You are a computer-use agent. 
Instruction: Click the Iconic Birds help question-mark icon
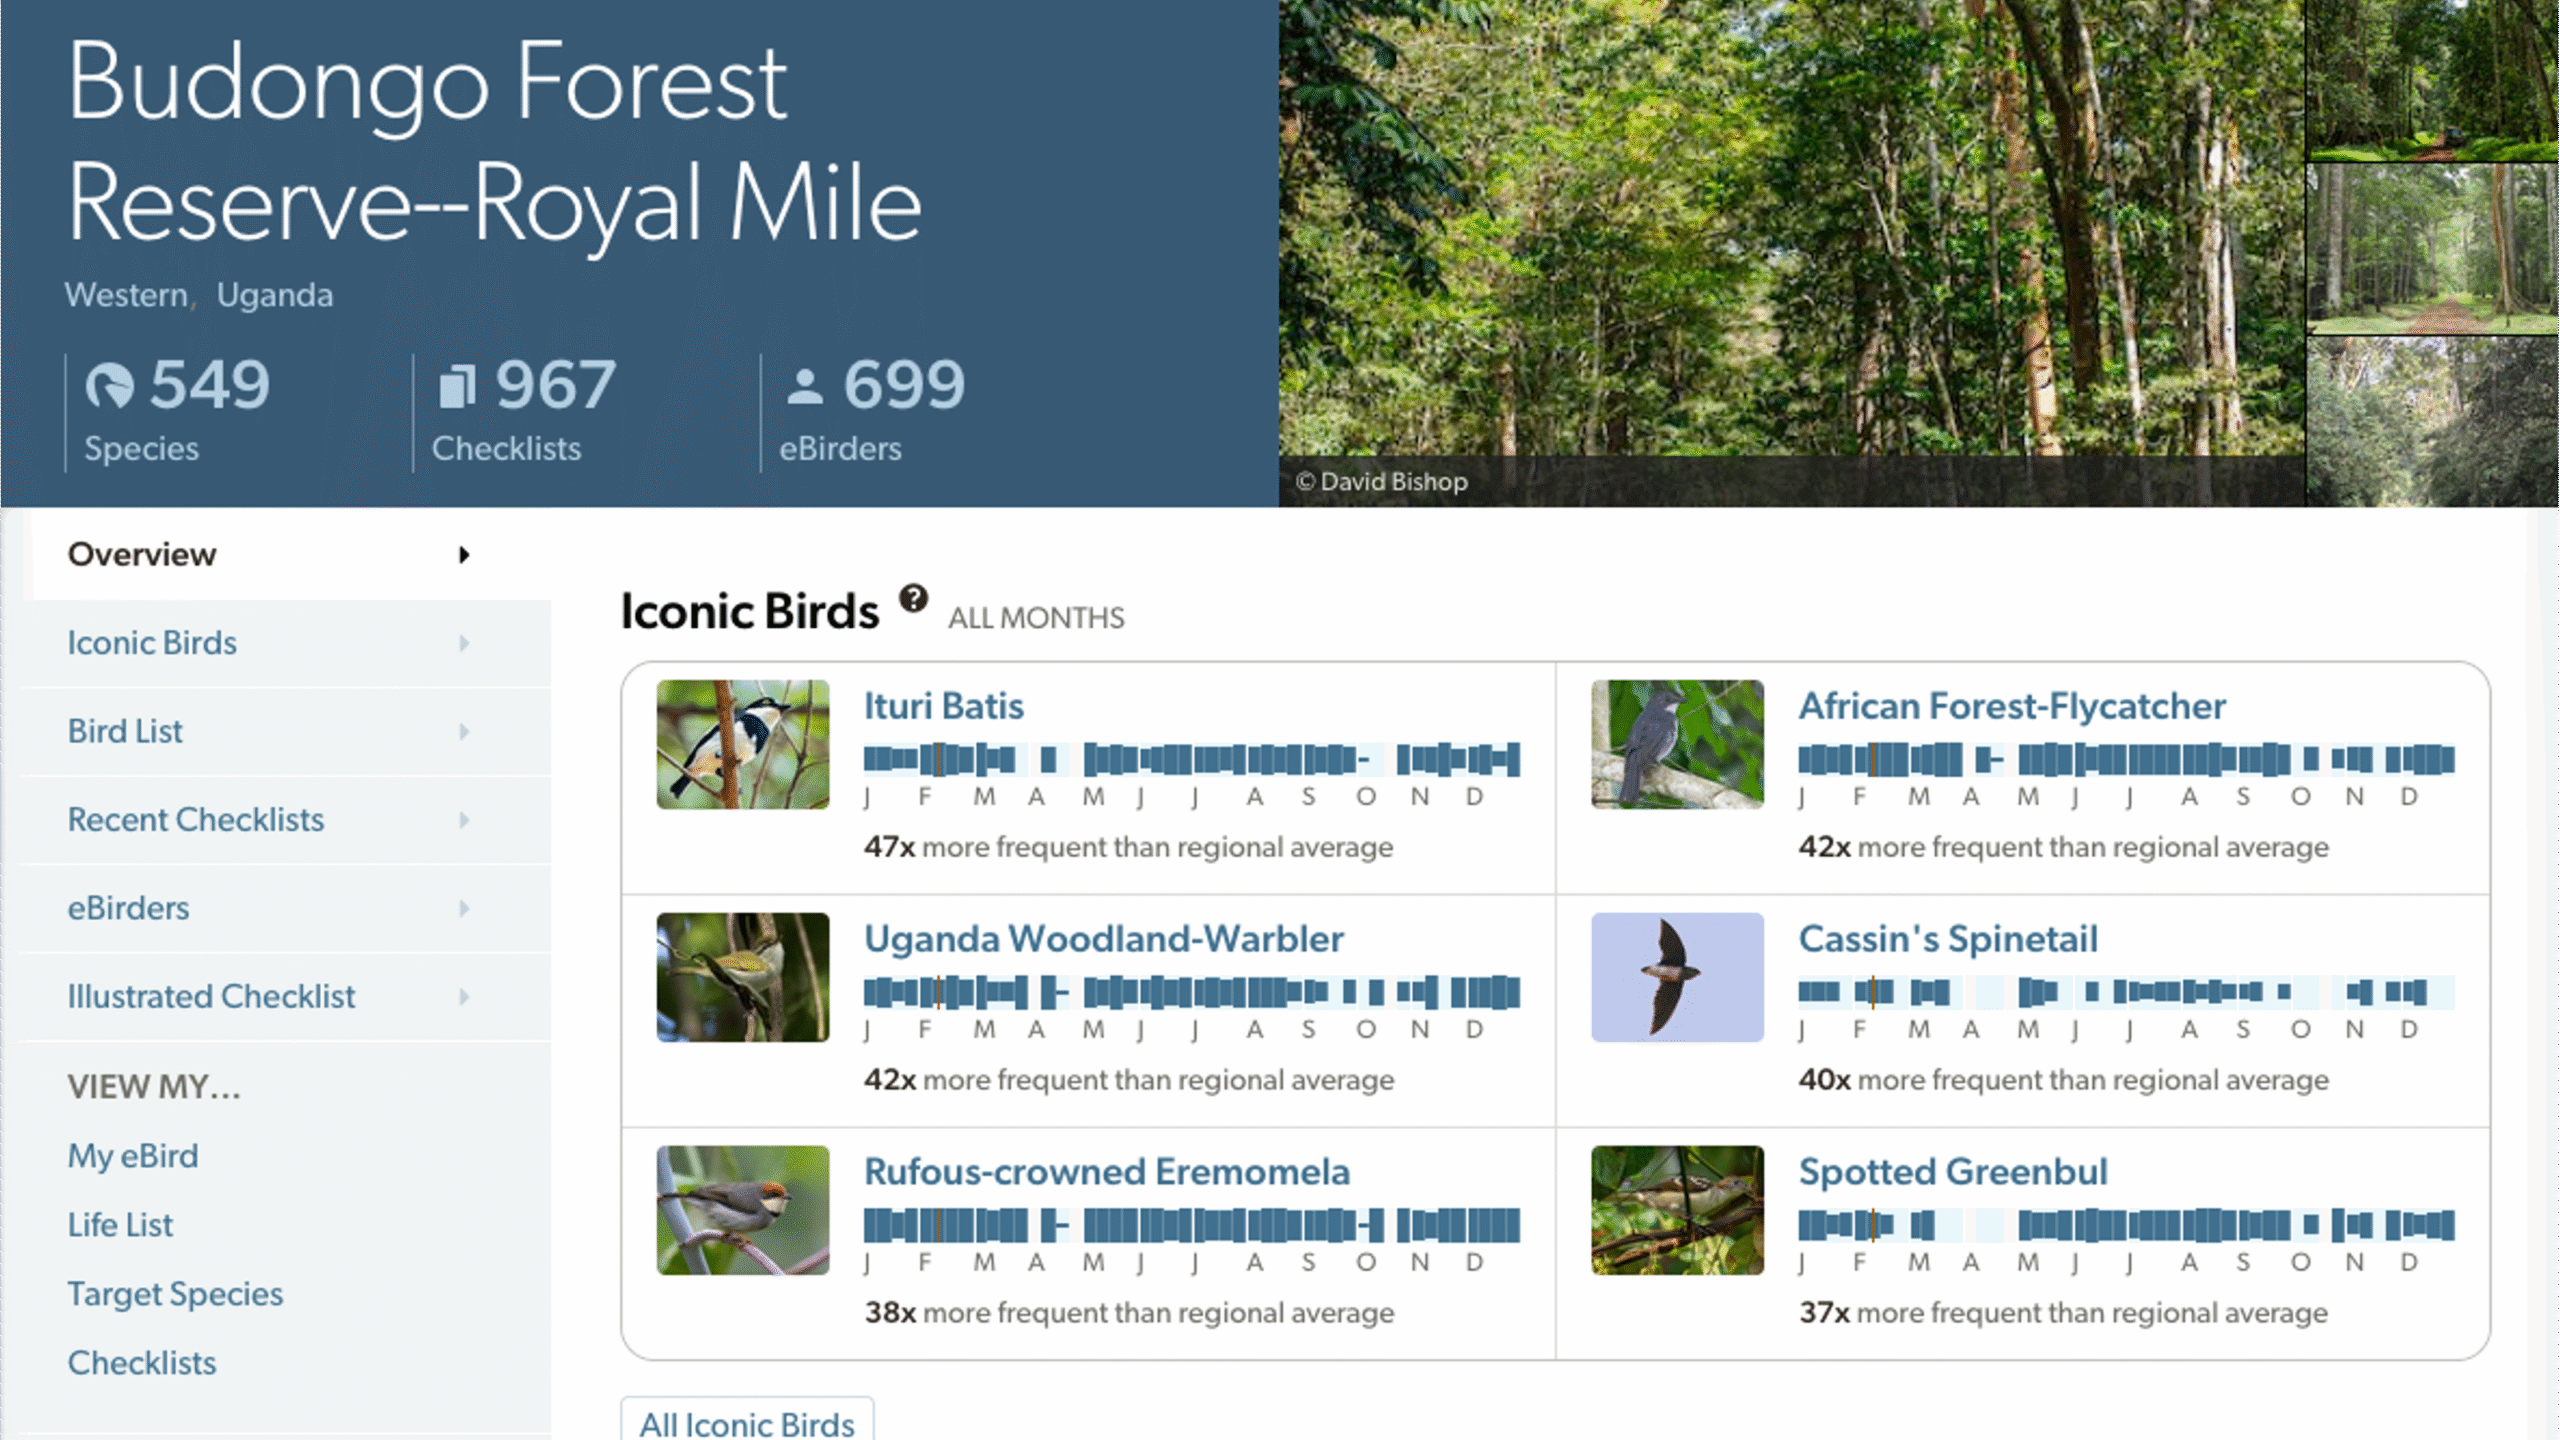coord(913,599)
